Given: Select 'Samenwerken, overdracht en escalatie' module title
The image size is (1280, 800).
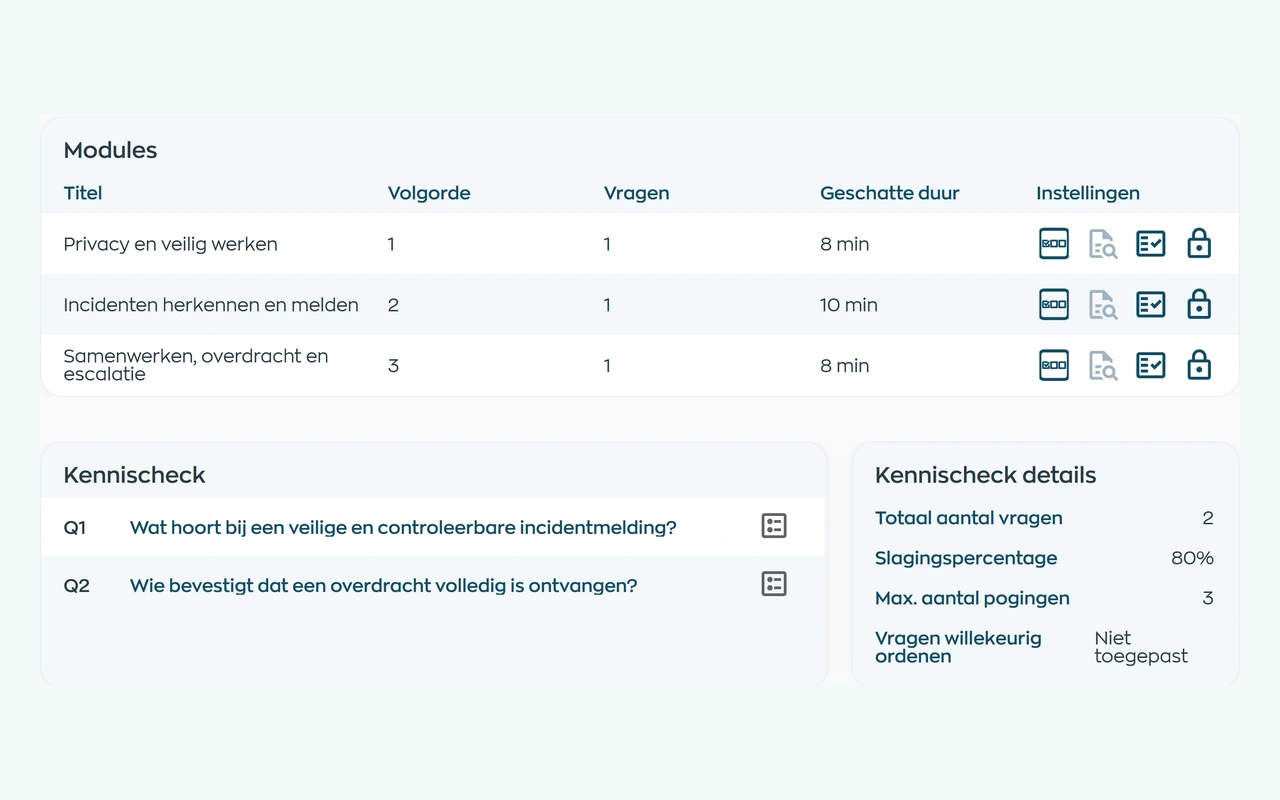Looking at the screenshot, I should click(196, 365).
